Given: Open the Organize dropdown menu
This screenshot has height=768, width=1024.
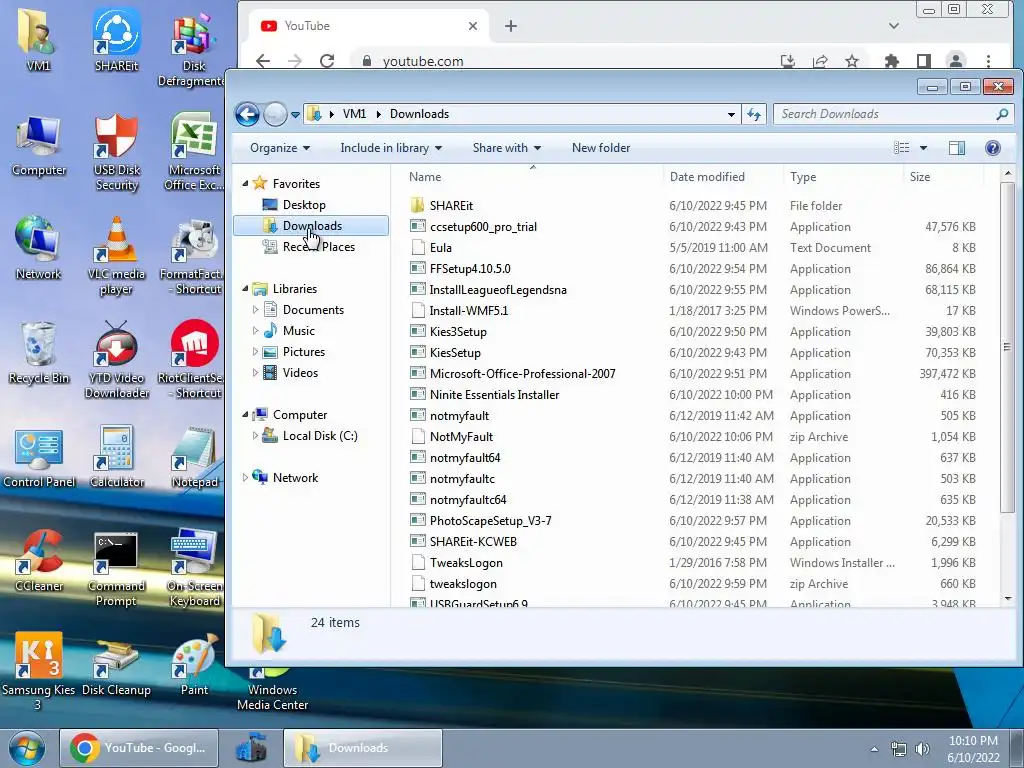Looking at the screenshot, I should (x=280, y=148).
